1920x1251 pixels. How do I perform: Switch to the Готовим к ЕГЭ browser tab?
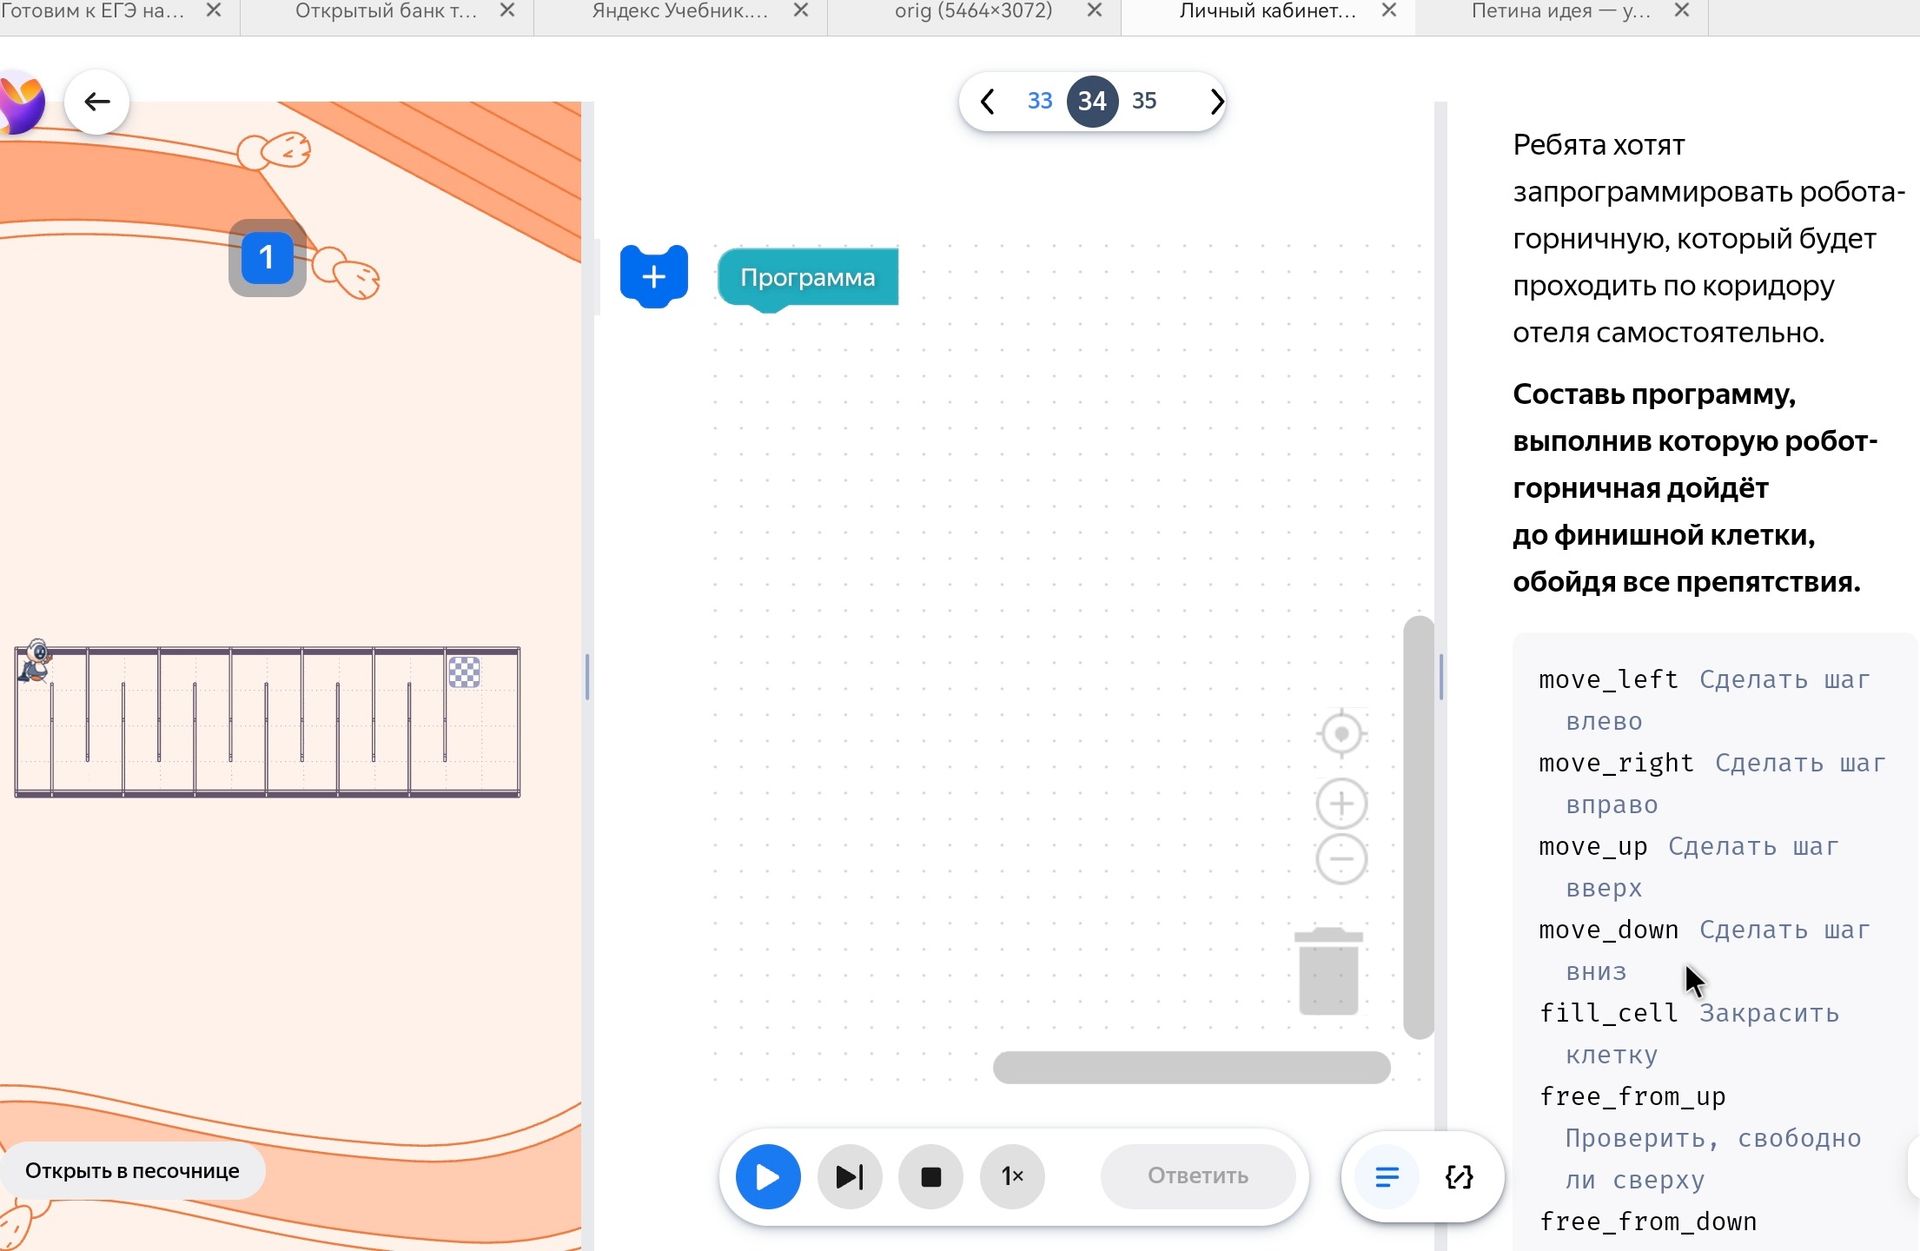(92, 11)
